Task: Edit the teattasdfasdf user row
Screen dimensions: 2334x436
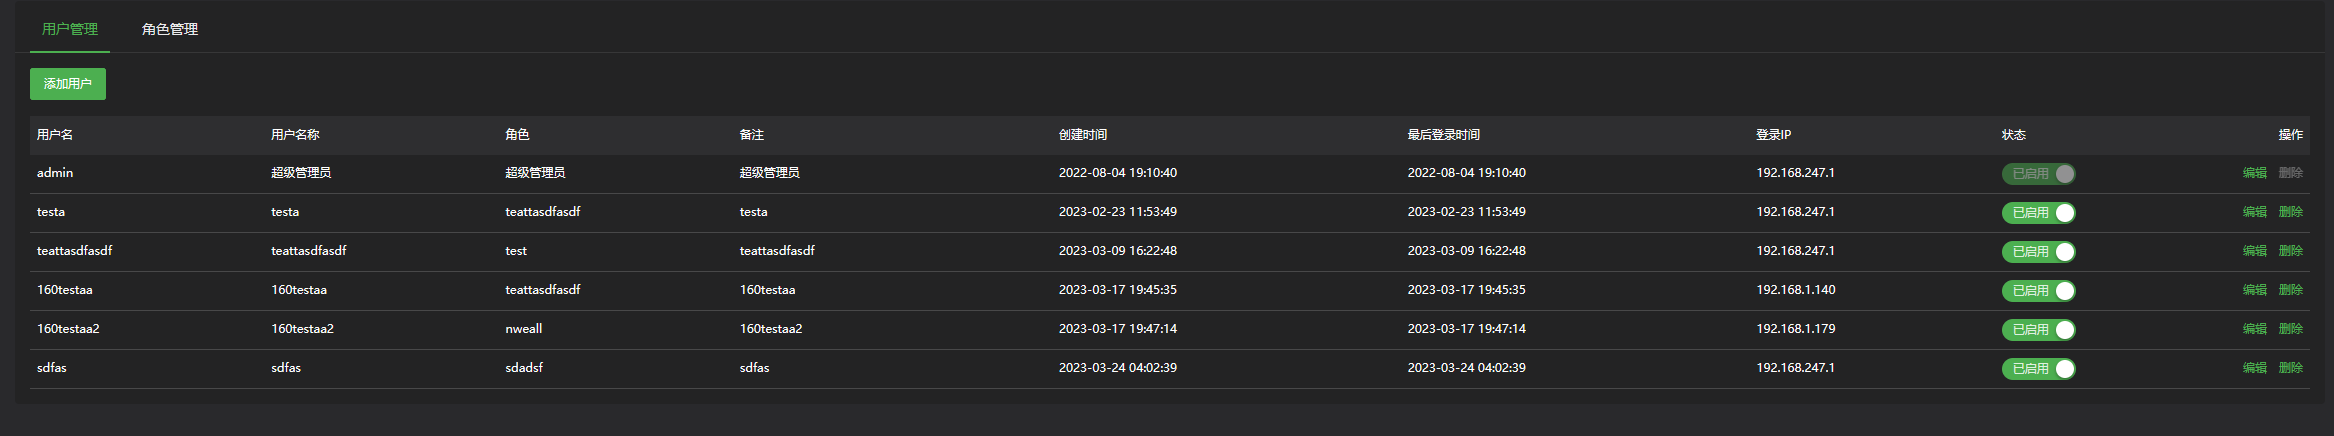Action: coord(2254,251)
